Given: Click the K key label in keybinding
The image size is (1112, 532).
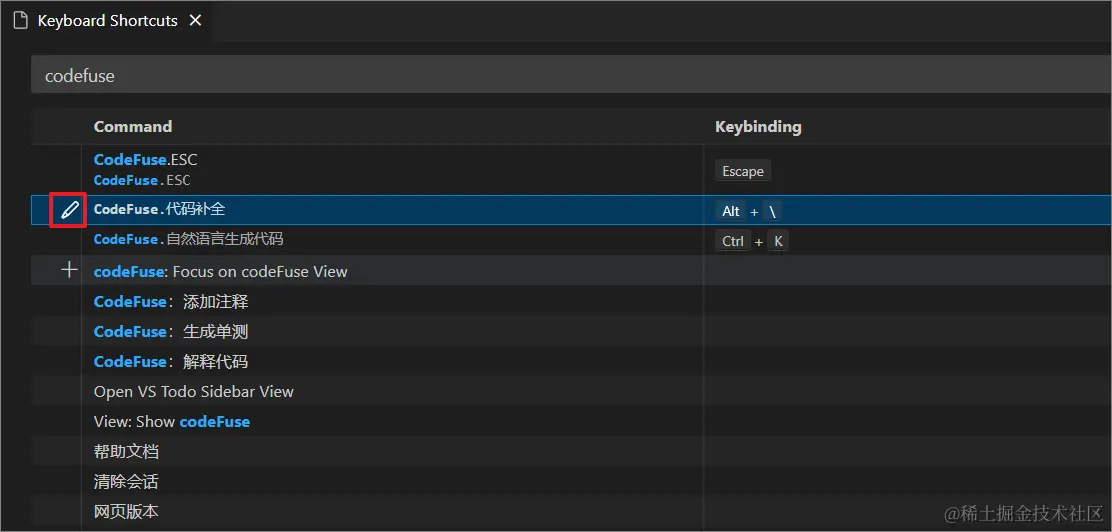Looking at the screenshot, I should 777,241.
